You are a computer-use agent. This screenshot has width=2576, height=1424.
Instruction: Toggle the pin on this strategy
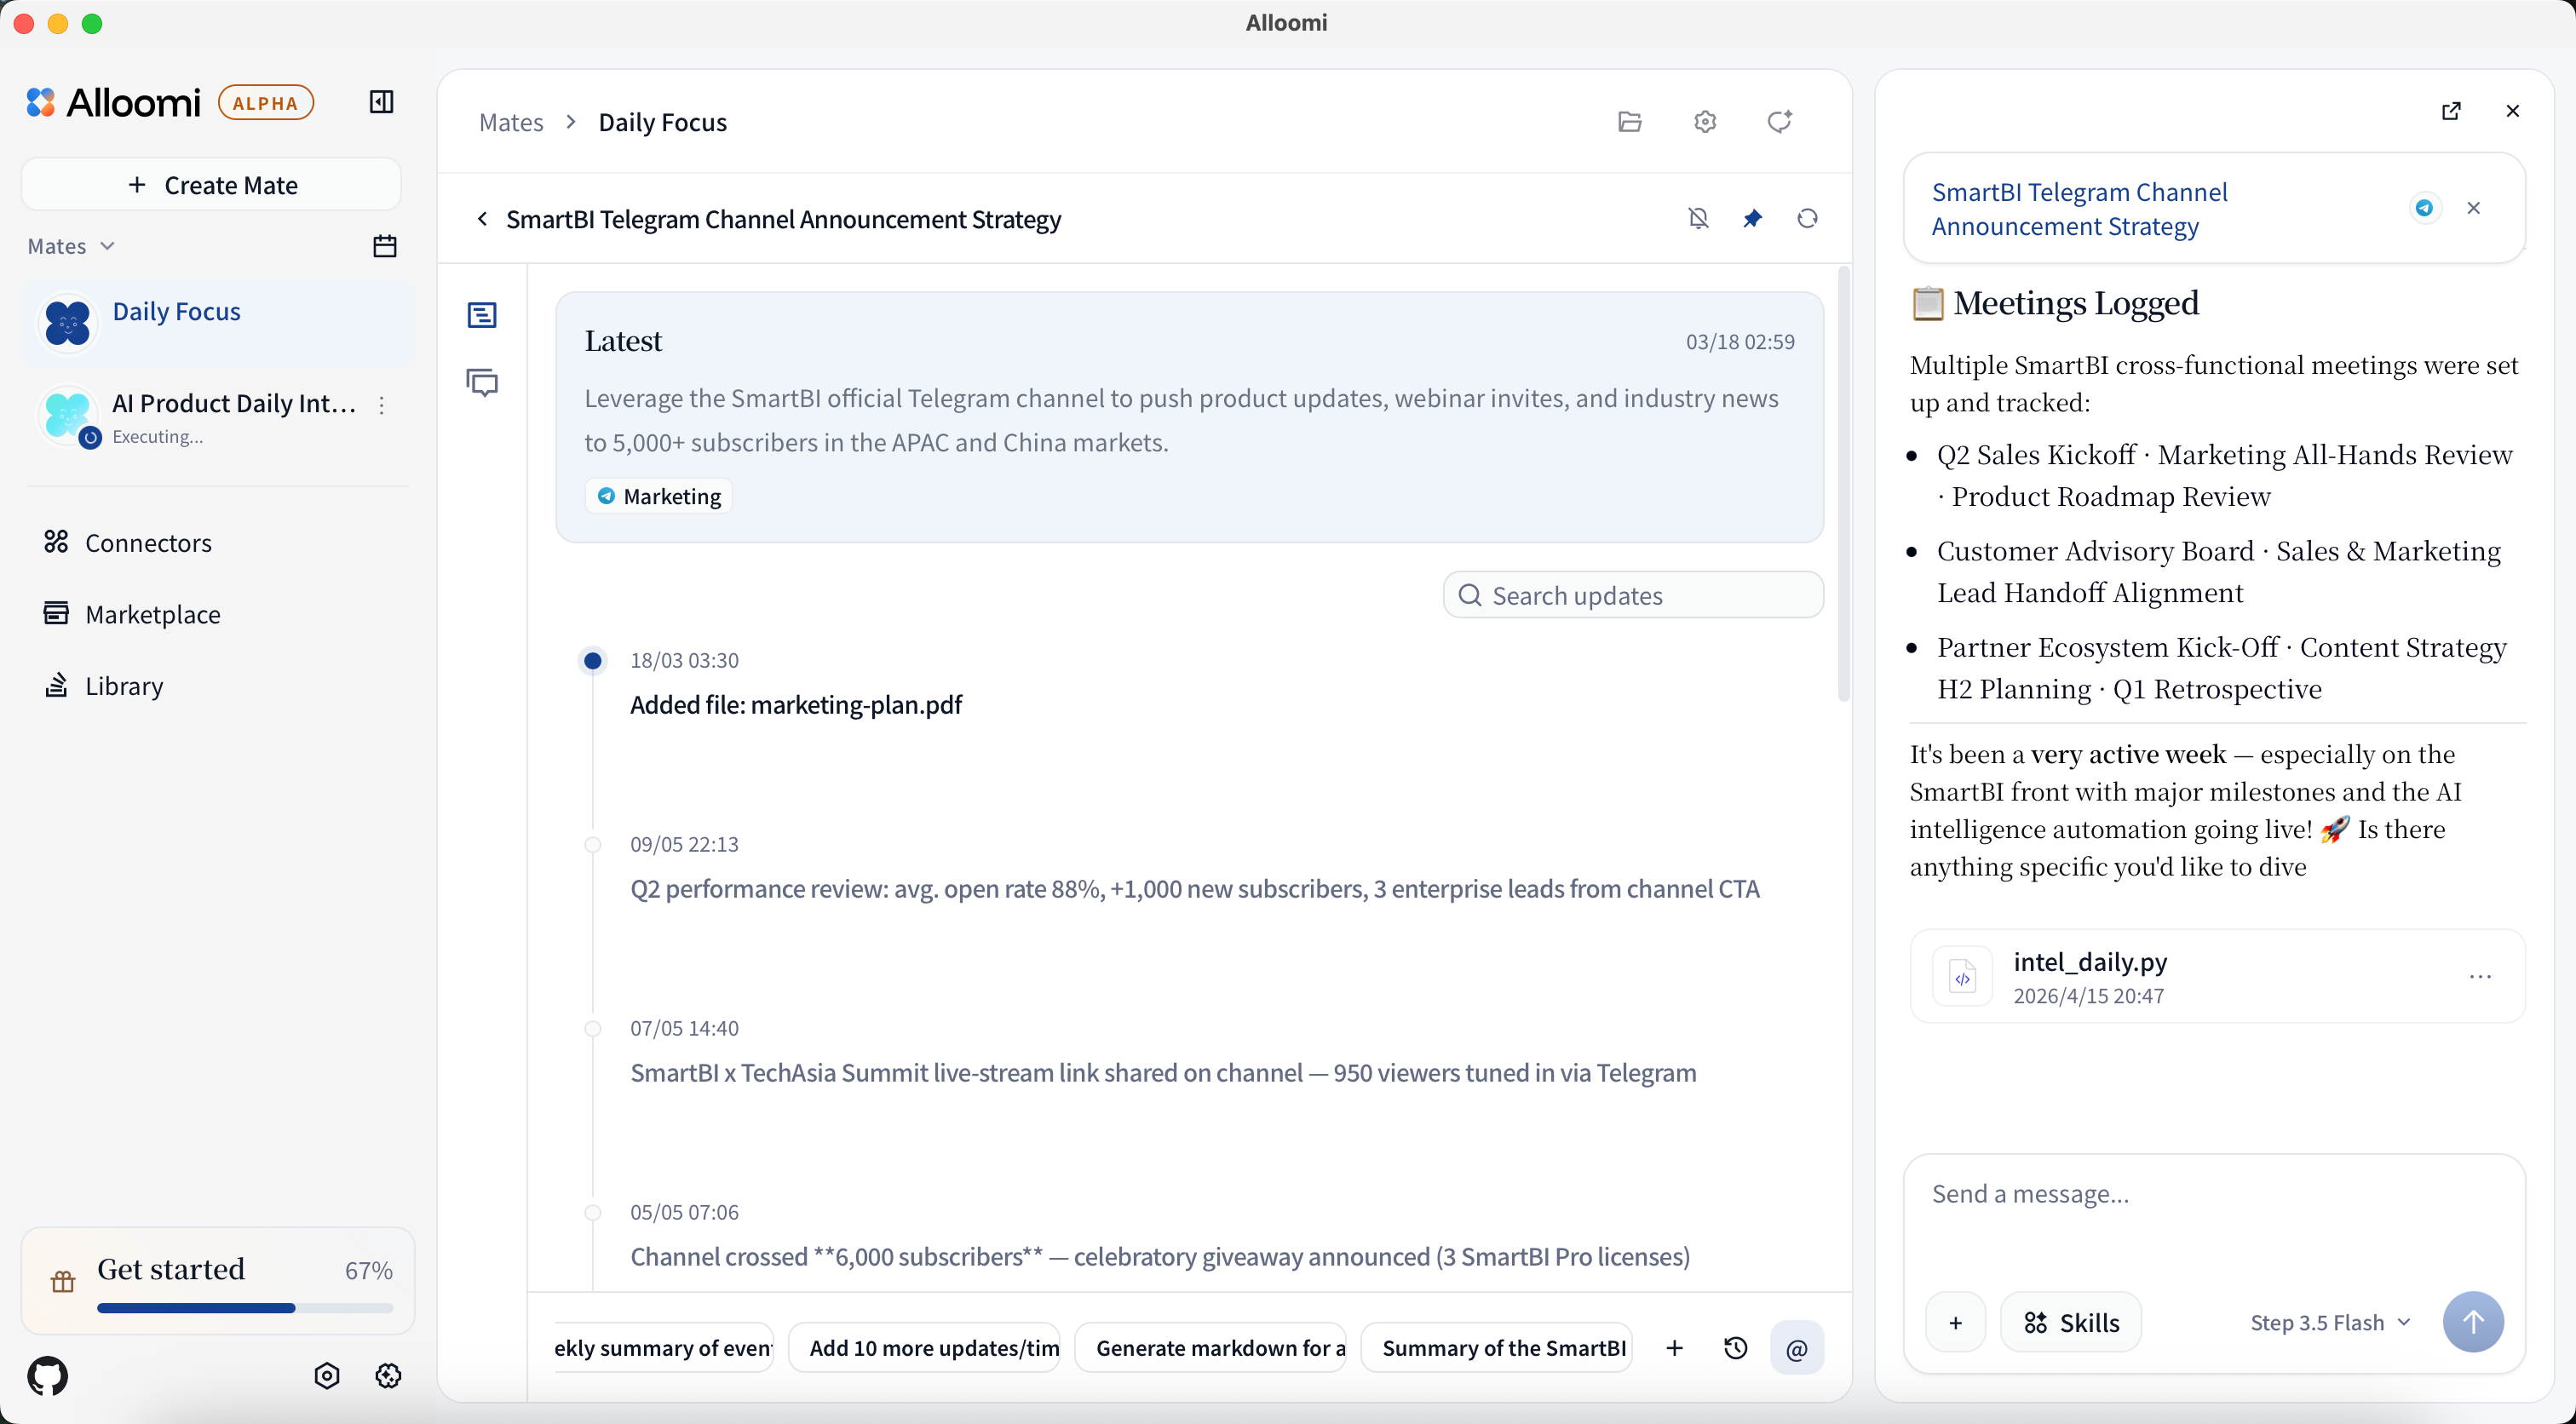click(x=1753, y=218)
